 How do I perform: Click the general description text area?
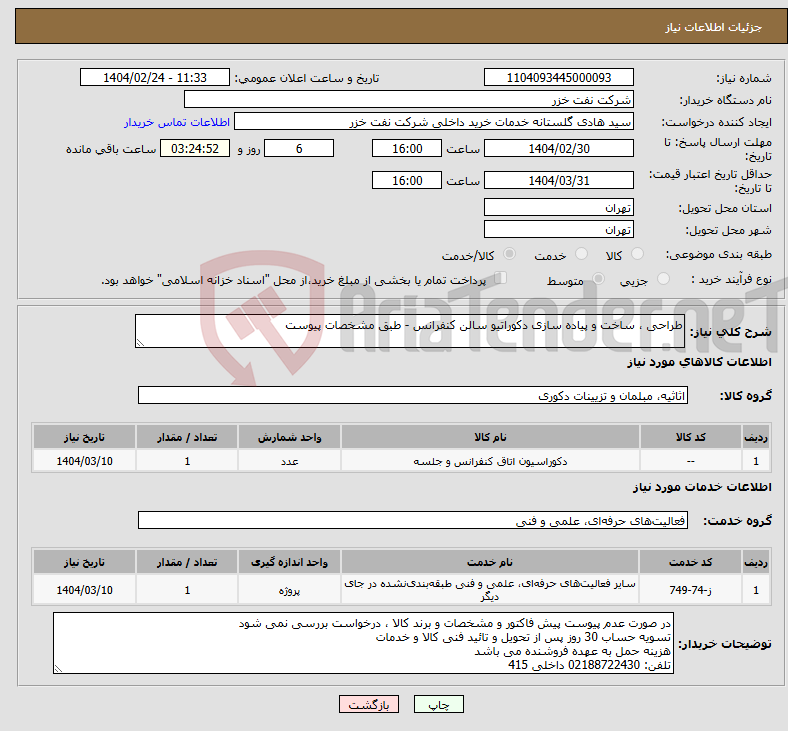click(410, 331)
